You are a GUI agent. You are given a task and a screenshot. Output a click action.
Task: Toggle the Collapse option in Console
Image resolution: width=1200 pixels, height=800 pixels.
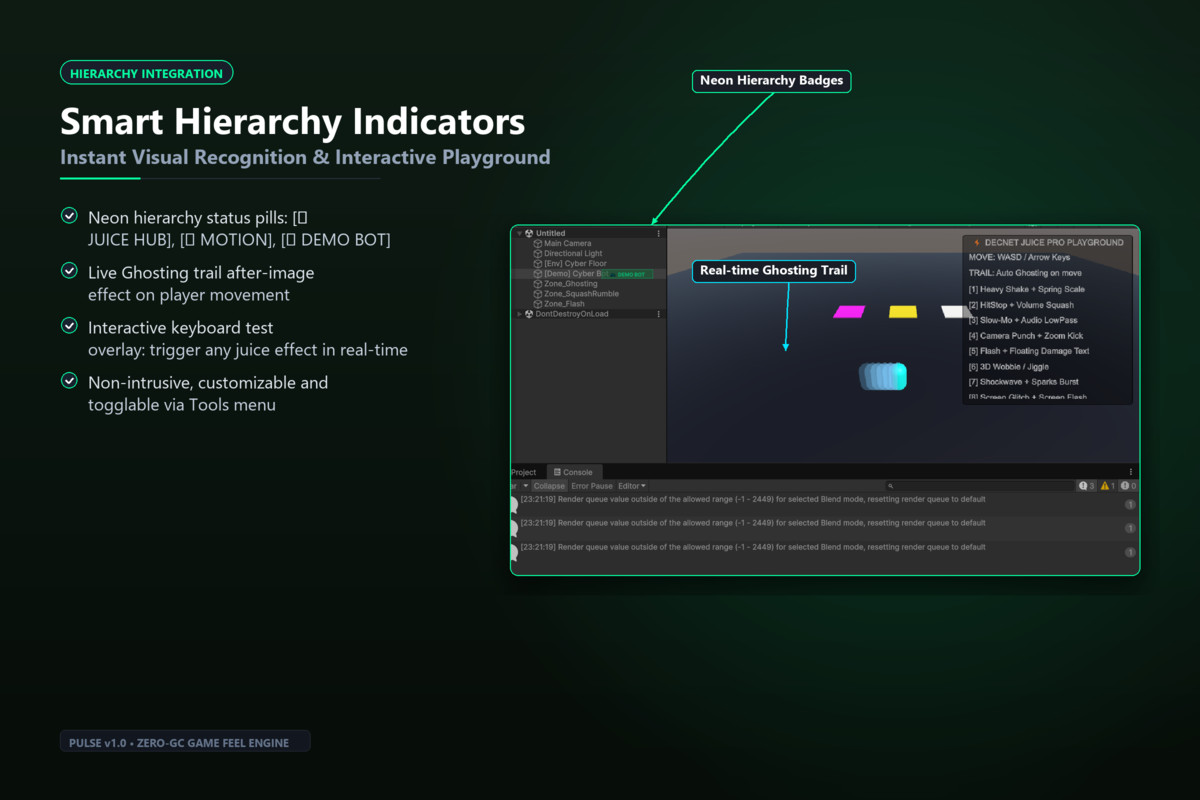pyautogui.click(x=548, y=486)
